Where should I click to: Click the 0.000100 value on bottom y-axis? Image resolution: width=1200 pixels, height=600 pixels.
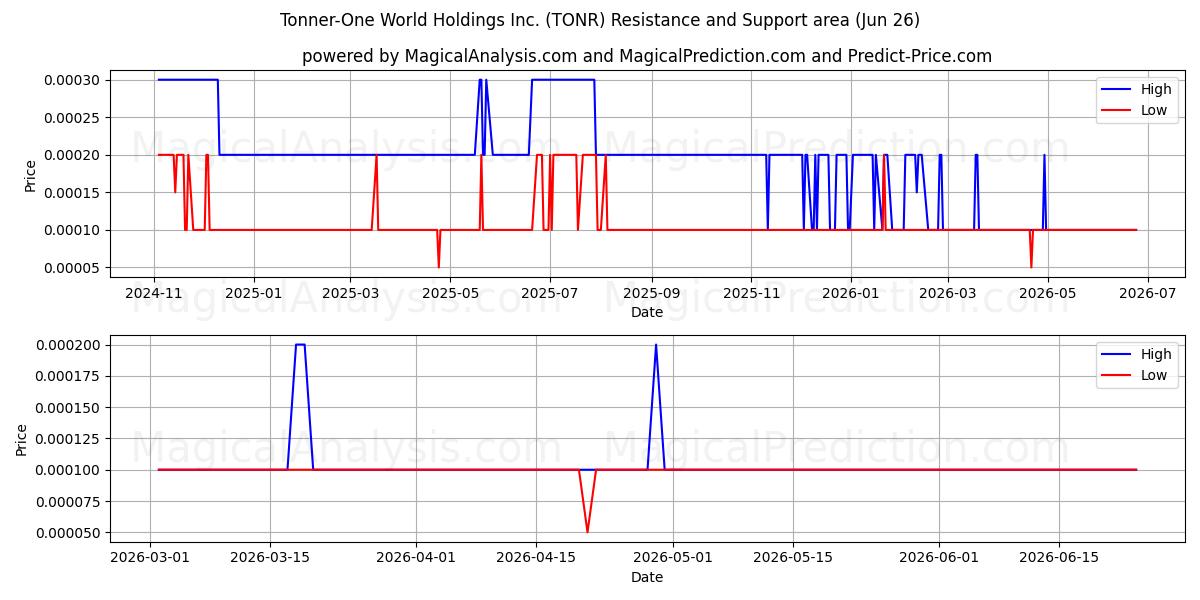tap(68, 470)
